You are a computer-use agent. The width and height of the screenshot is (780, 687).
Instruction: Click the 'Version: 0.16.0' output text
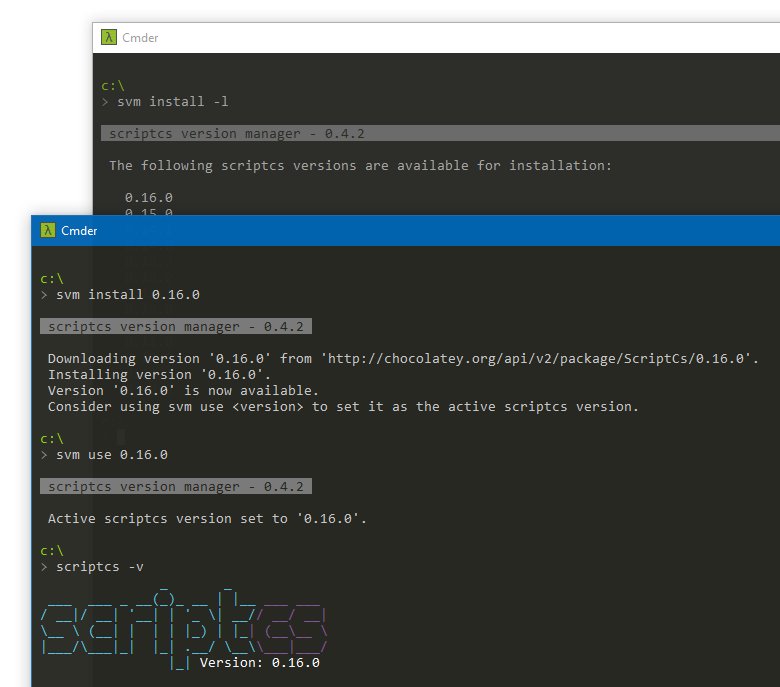click(x=260, y=663)
